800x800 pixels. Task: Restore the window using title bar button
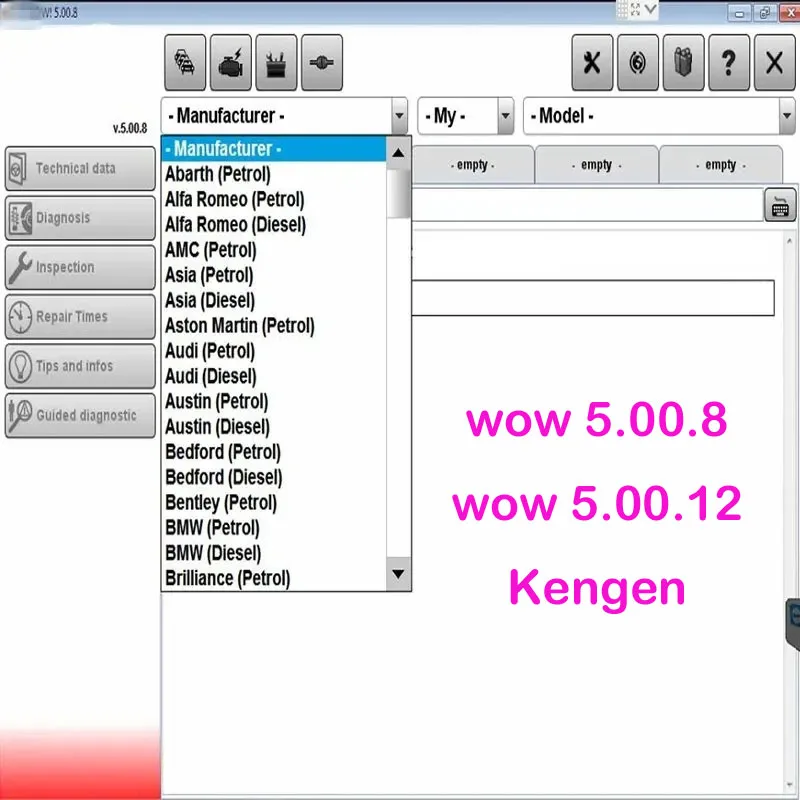tap(764, 13)
